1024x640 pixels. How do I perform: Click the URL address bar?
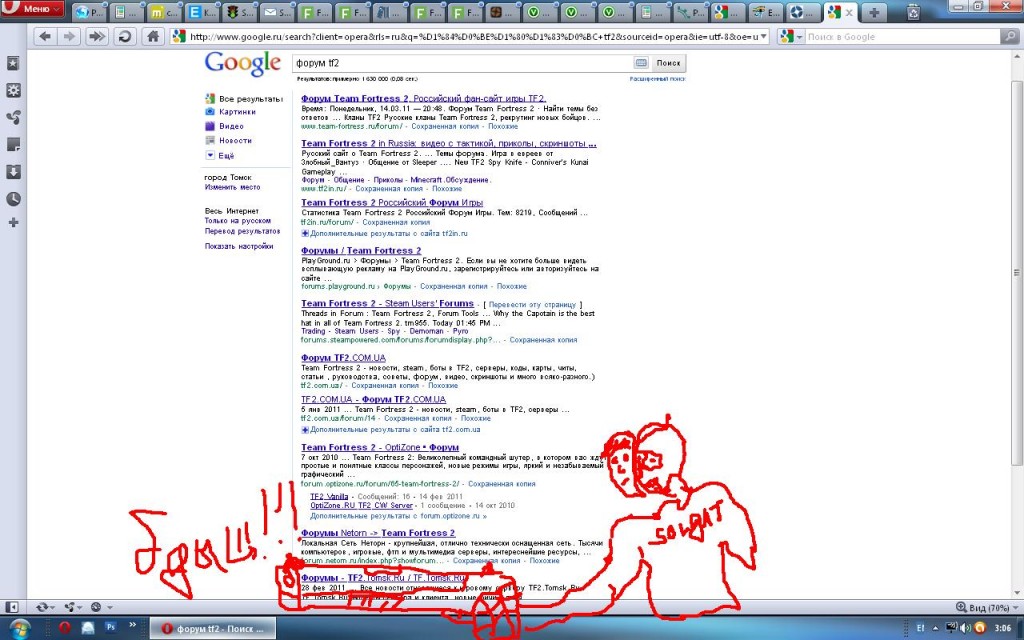tap(469, 37)
